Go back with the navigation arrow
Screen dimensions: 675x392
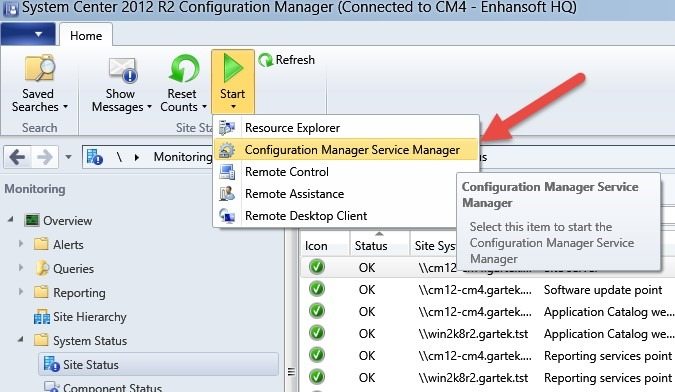[x=17, y=157]
